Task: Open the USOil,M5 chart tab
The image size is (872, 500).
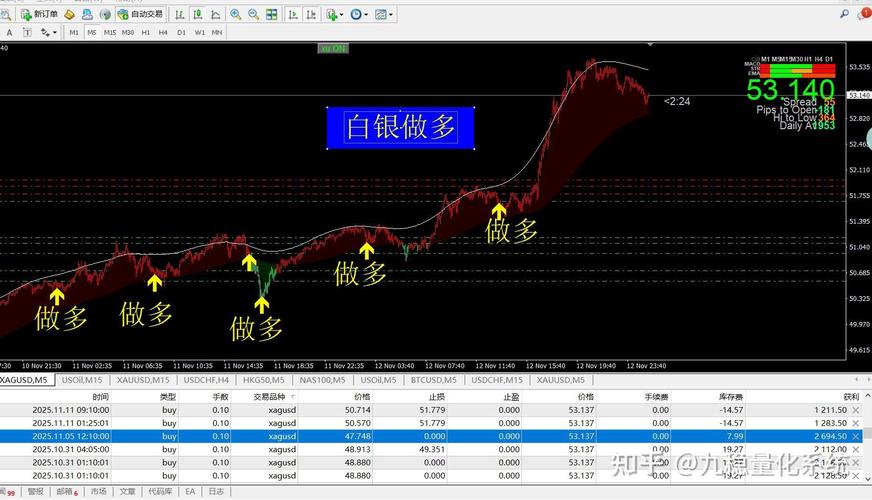Action: tap(378, 380)
